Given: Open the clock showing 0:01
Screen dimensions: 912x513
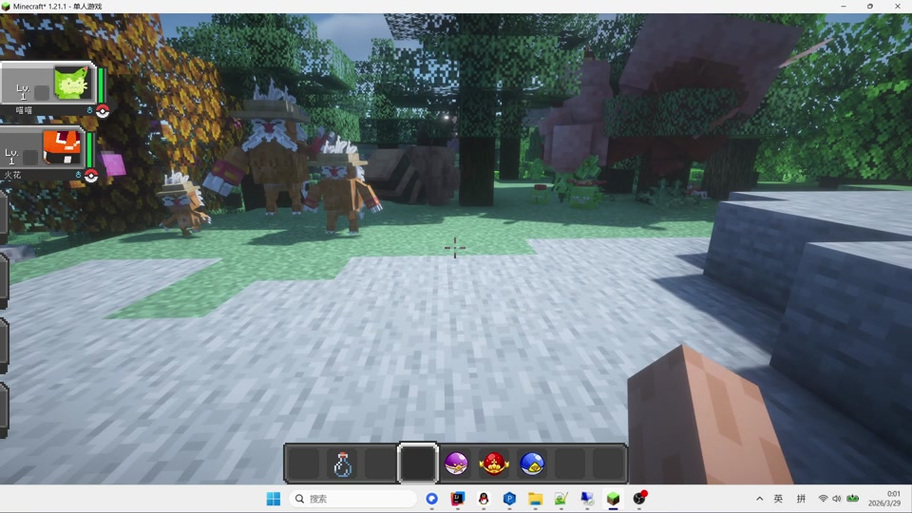Looking at the screenshot, I should [885, 498].
